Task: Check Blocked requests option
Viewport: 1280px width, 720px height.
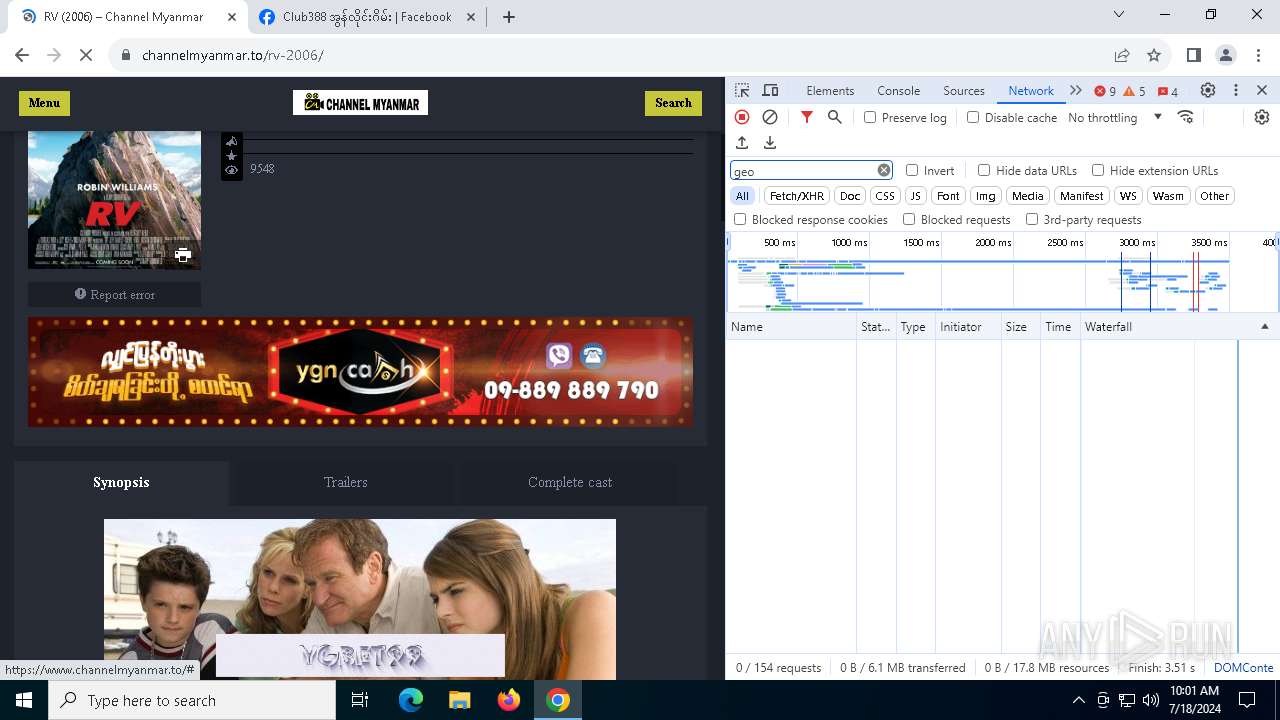Action: [x=909, y=219]
